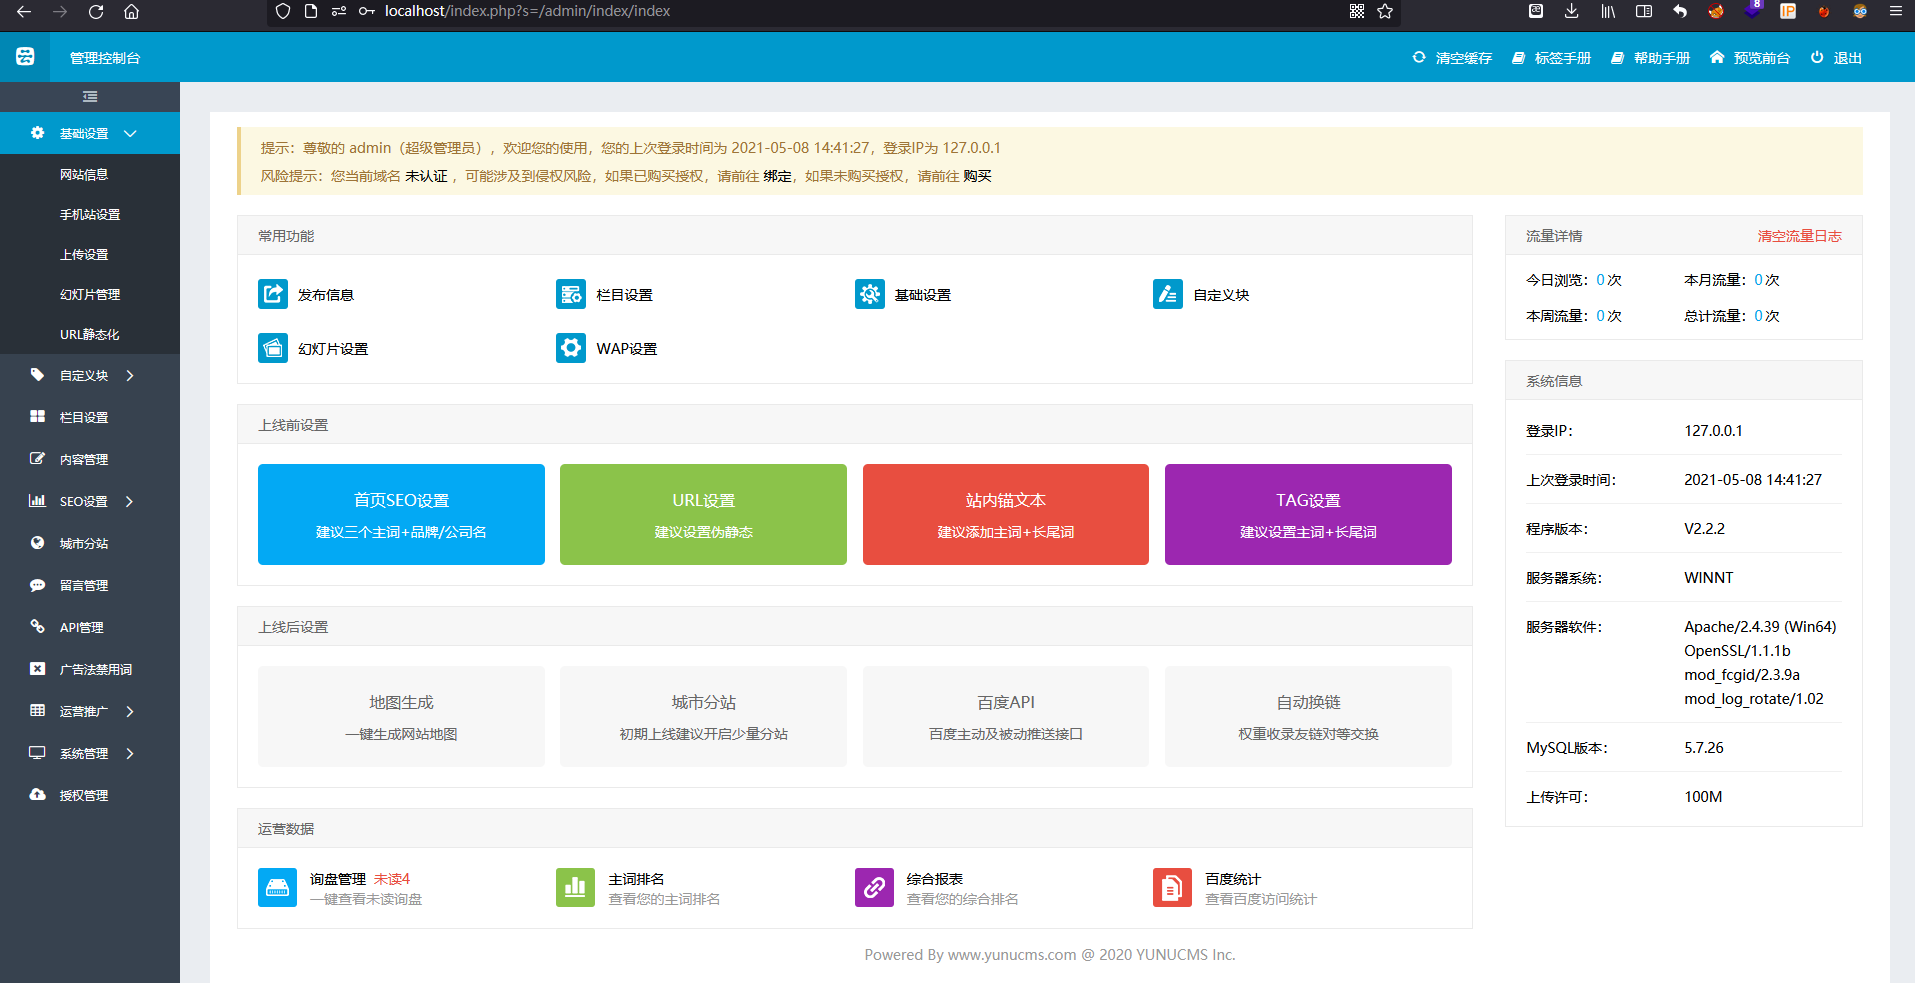1915x983 pixels.
Task: Open 广告法禁用词 in sidebar
Action: point(96,669)
